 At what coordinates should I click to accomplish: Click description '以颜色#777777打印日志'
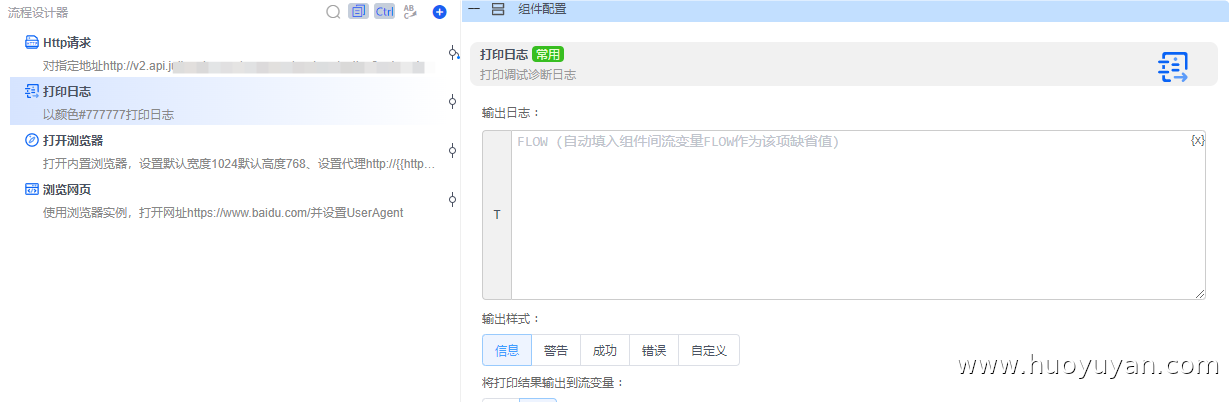click(108, 115)
